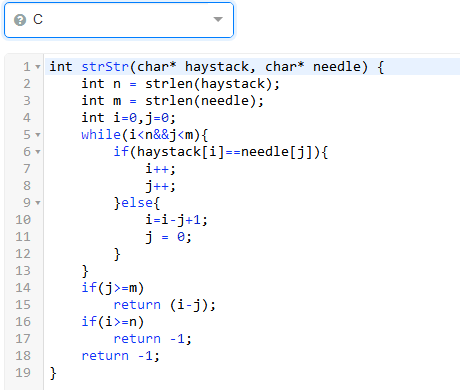Click on 'j = 0;' statement
The height and width of the screenshot is (390, 460).
[x=168, y=237]
